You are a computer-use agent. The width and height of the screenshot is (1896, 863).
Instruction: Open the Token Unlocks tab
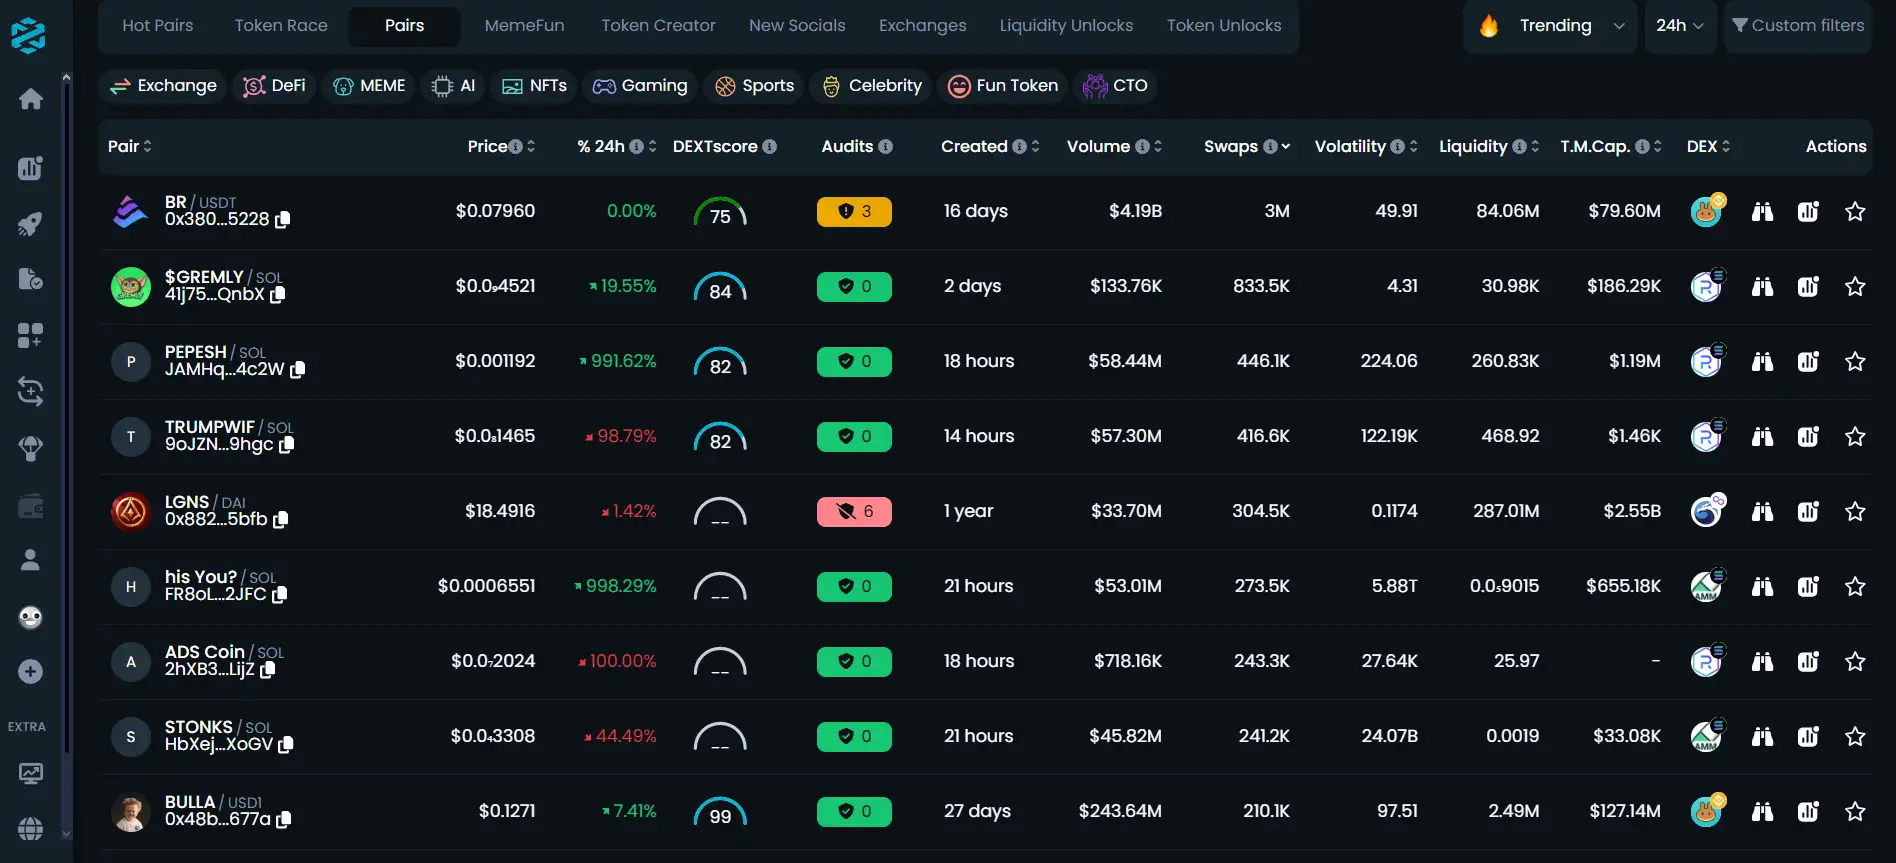click(1223, 26)
